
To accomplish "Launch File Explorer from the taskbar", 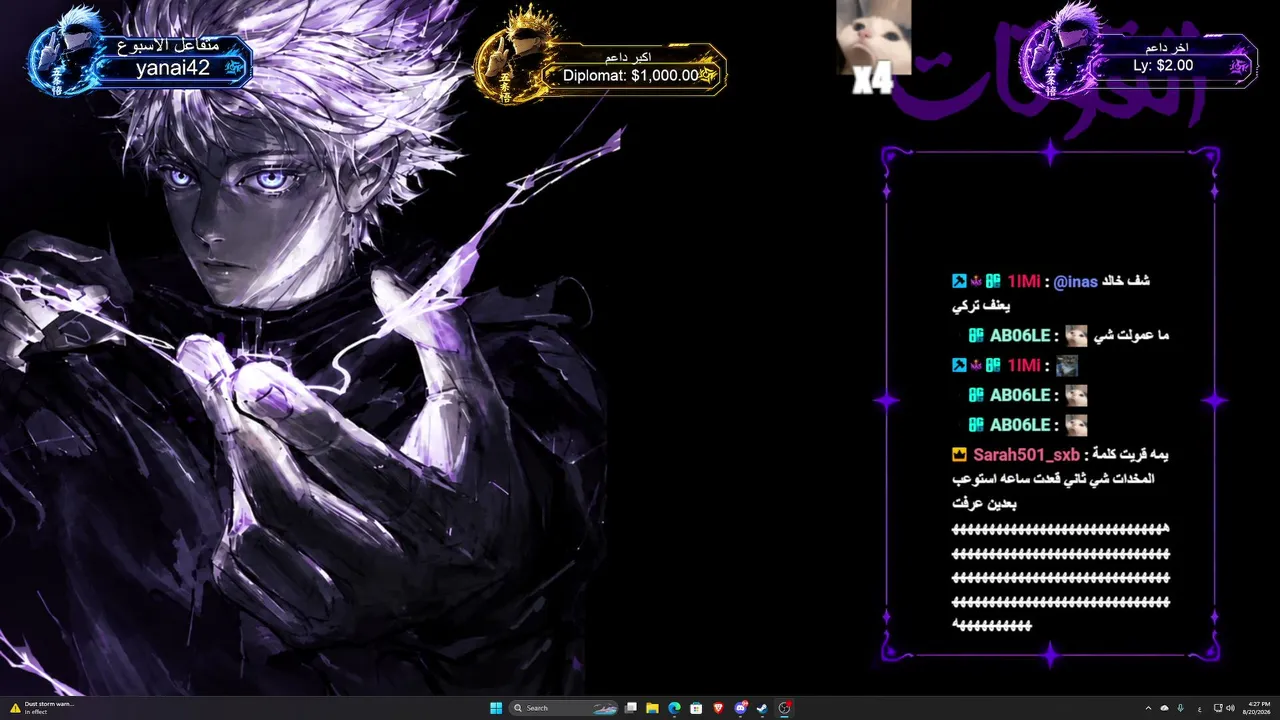I will [652, 708].
